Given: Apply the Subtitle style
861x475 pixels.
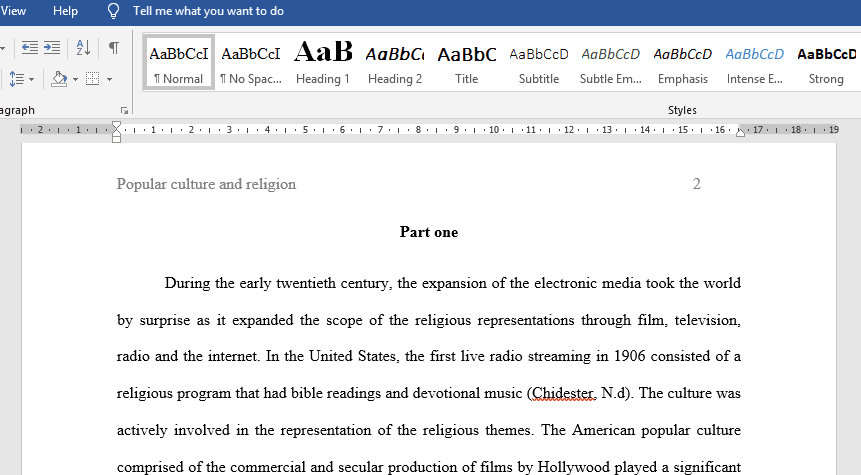Looking at the screenshot, I should (539, 63).
